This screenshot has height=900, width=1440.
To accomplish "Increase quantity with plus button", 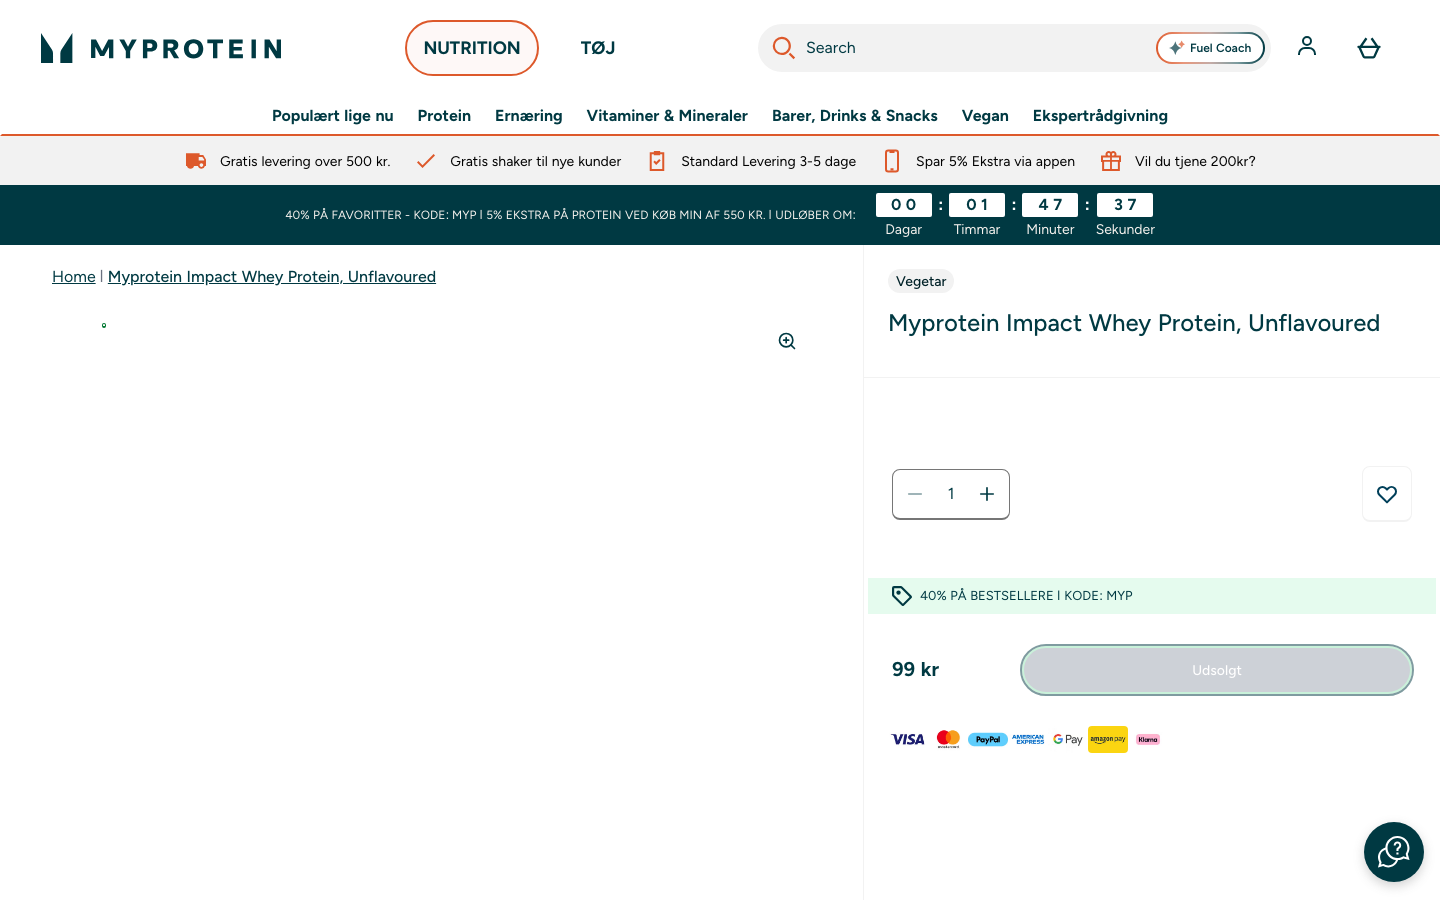I will 987,494.
